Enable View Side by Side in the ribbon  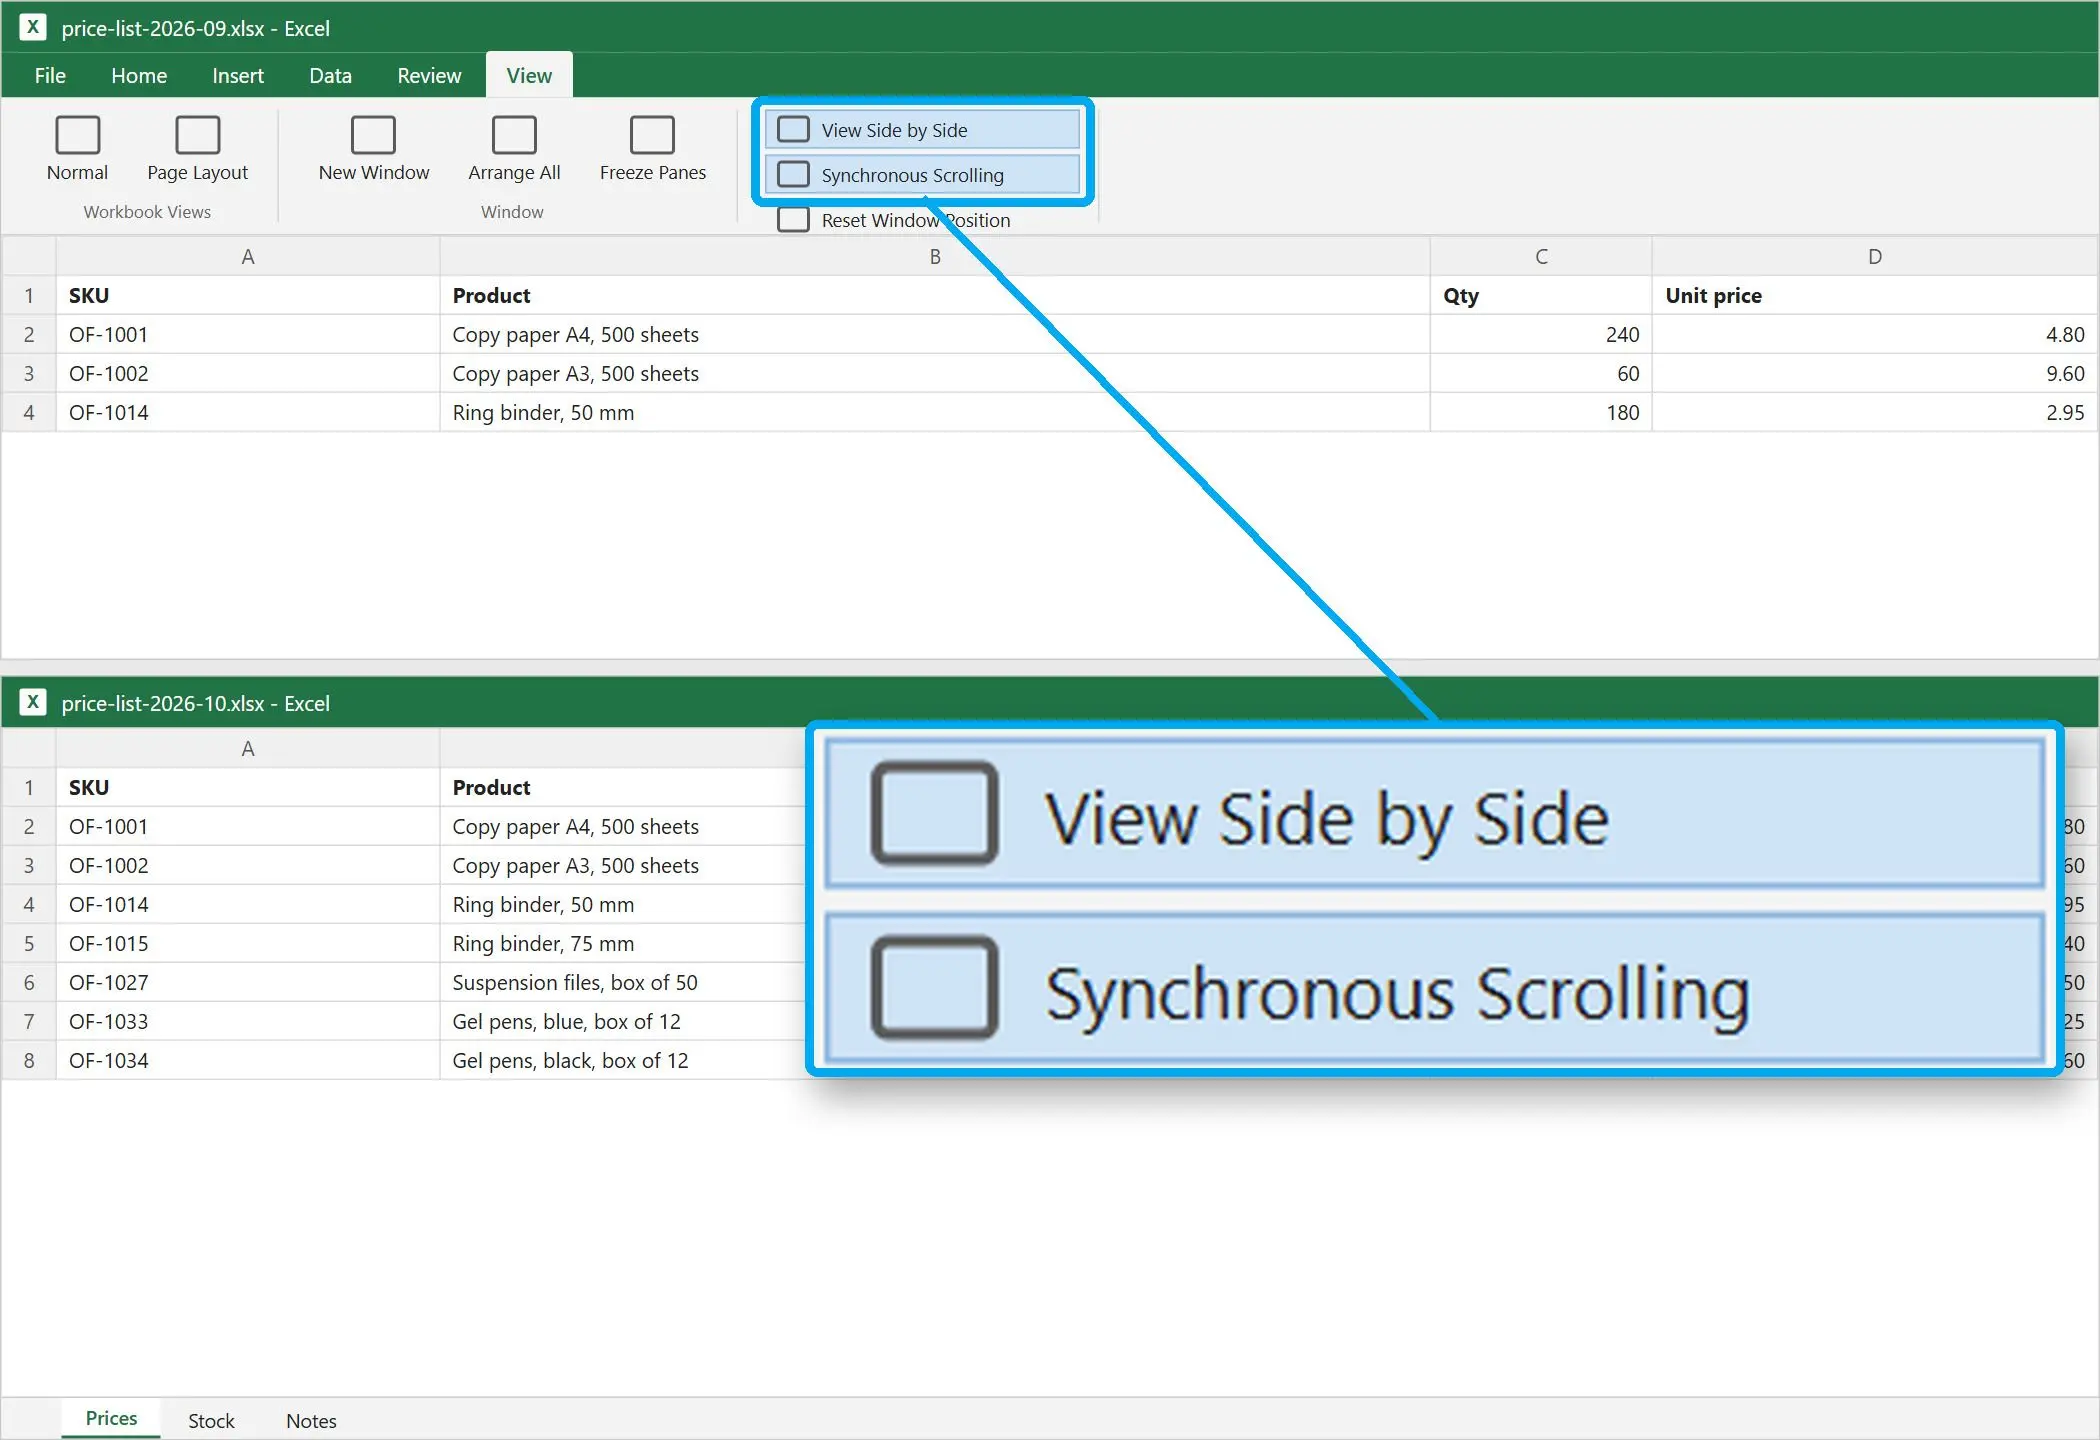(x=922, y=130)
